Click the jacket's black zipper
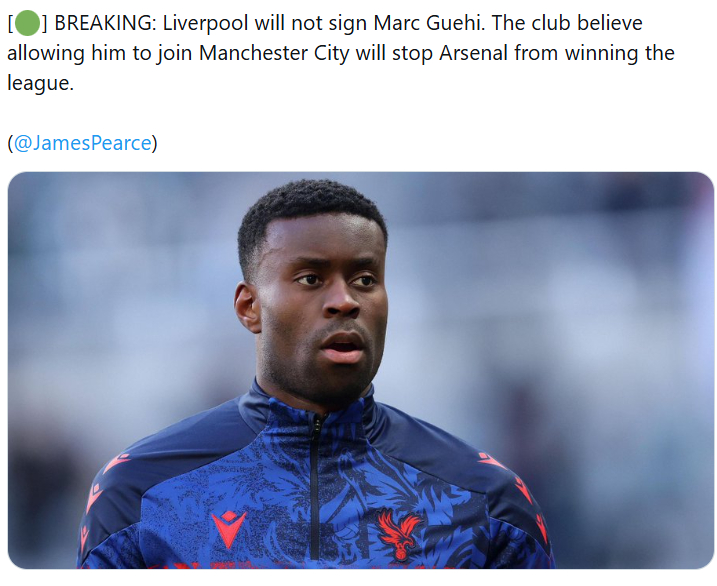 tap(314, 485)
